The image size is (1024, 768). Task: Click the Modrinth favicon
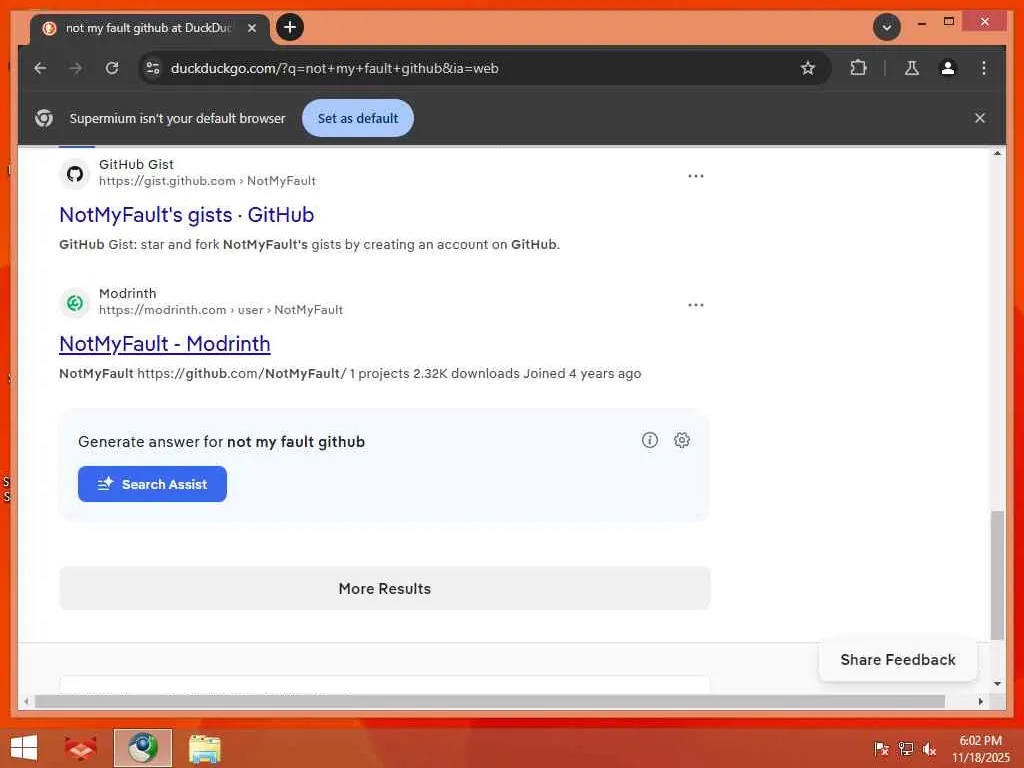coord(75,303)
